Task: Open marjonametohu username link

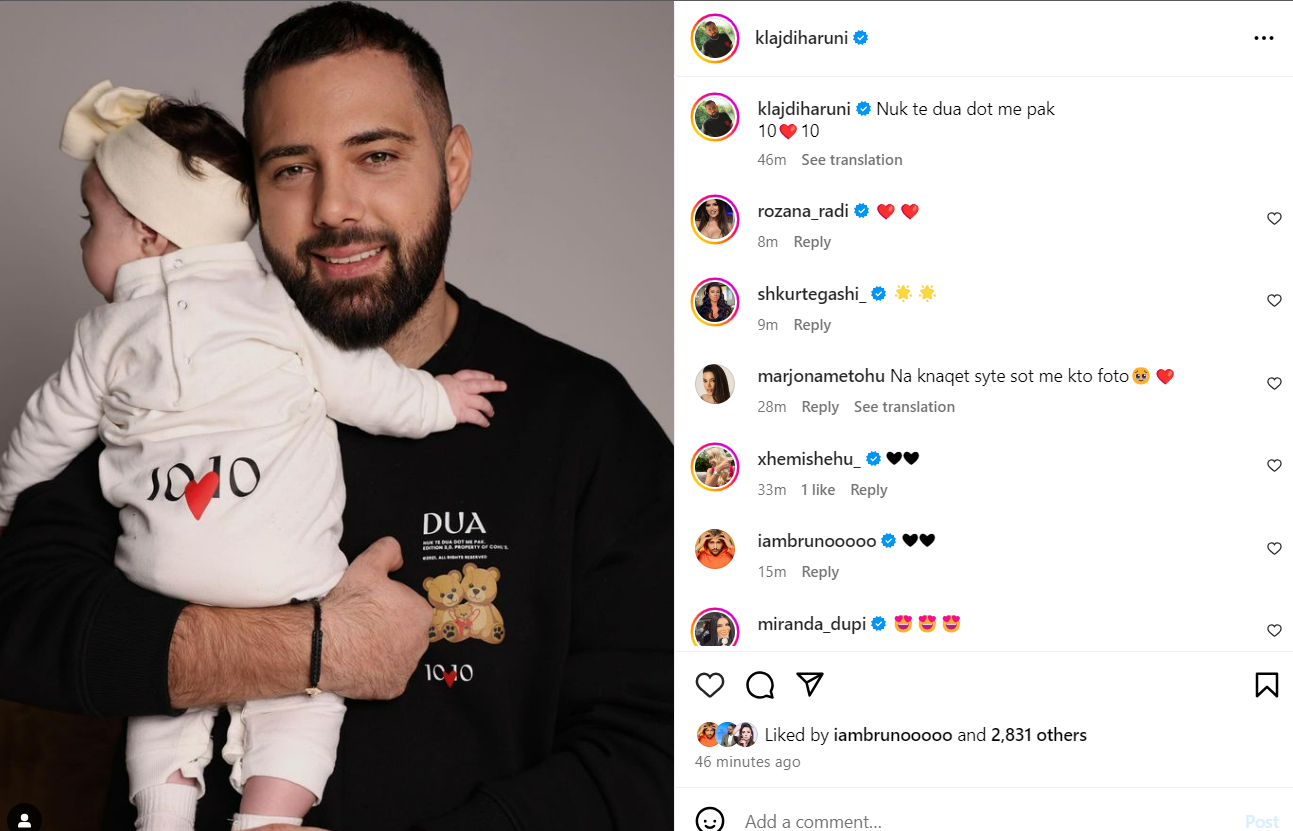Action: (821, 376)
